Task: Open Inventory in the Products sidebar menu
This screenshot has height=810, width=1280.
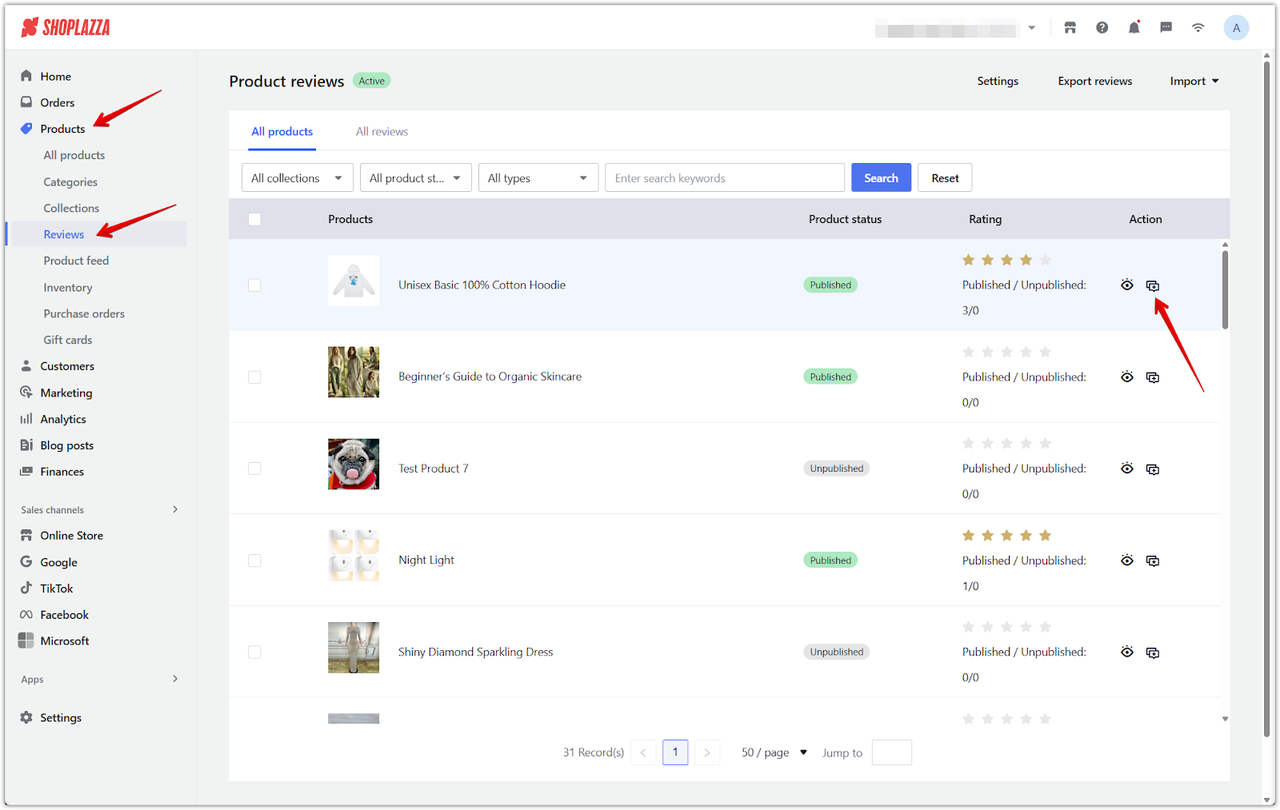Action: 68,287
